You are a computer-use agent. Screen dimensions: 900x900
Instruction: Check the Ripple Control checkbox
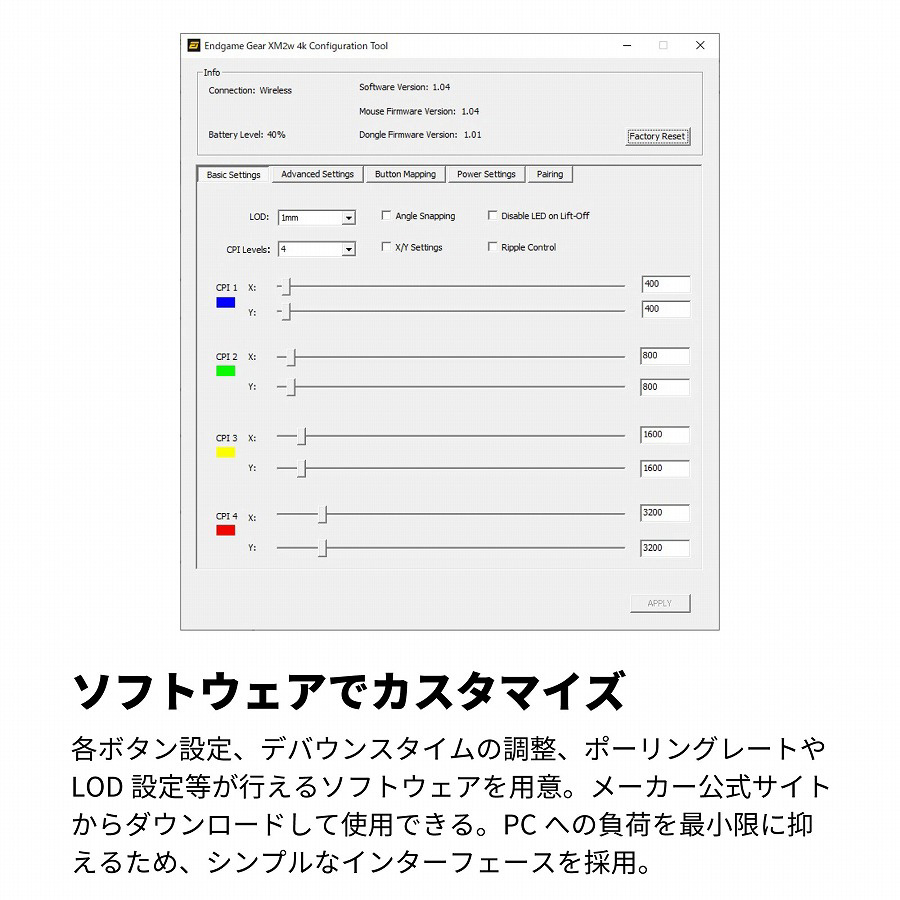(492, 247)
